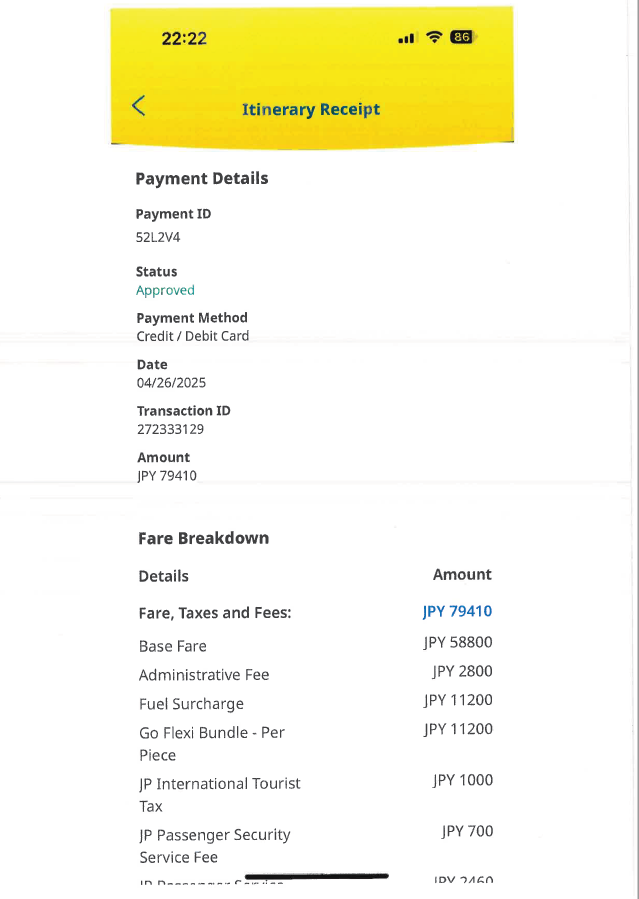Viewport: 639px width, 899px height.
Task: Tap the back arrow chevron
Action: [139, 106]
